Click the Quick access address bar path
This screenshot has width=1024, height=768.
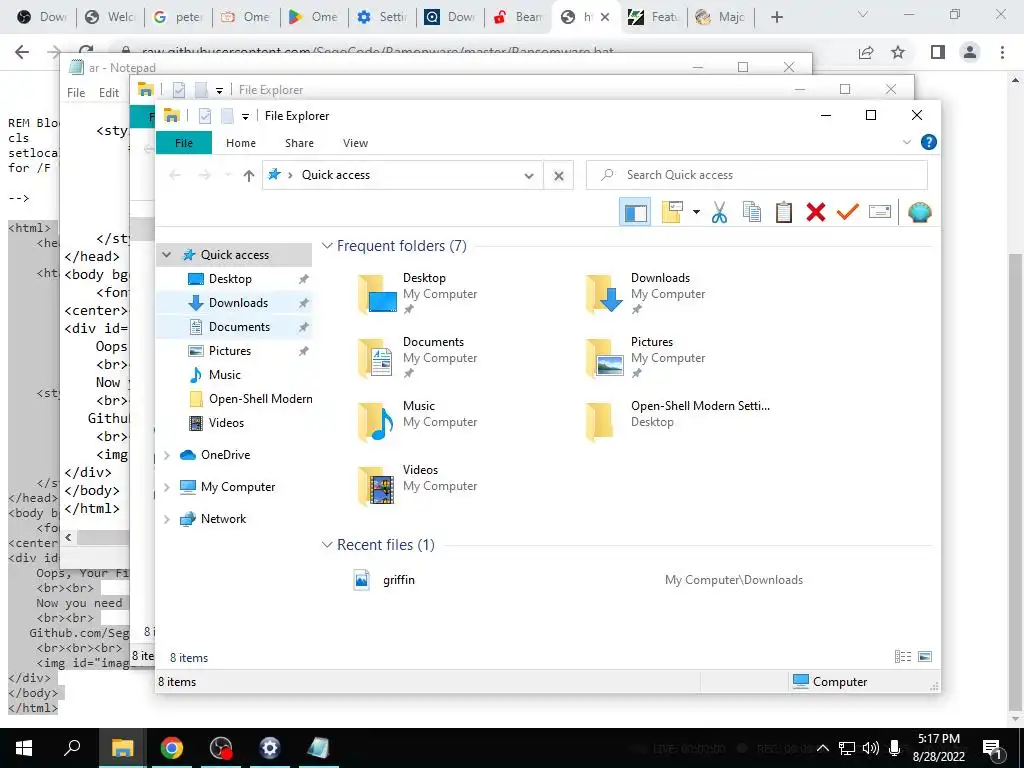click(x=336, y=175)
